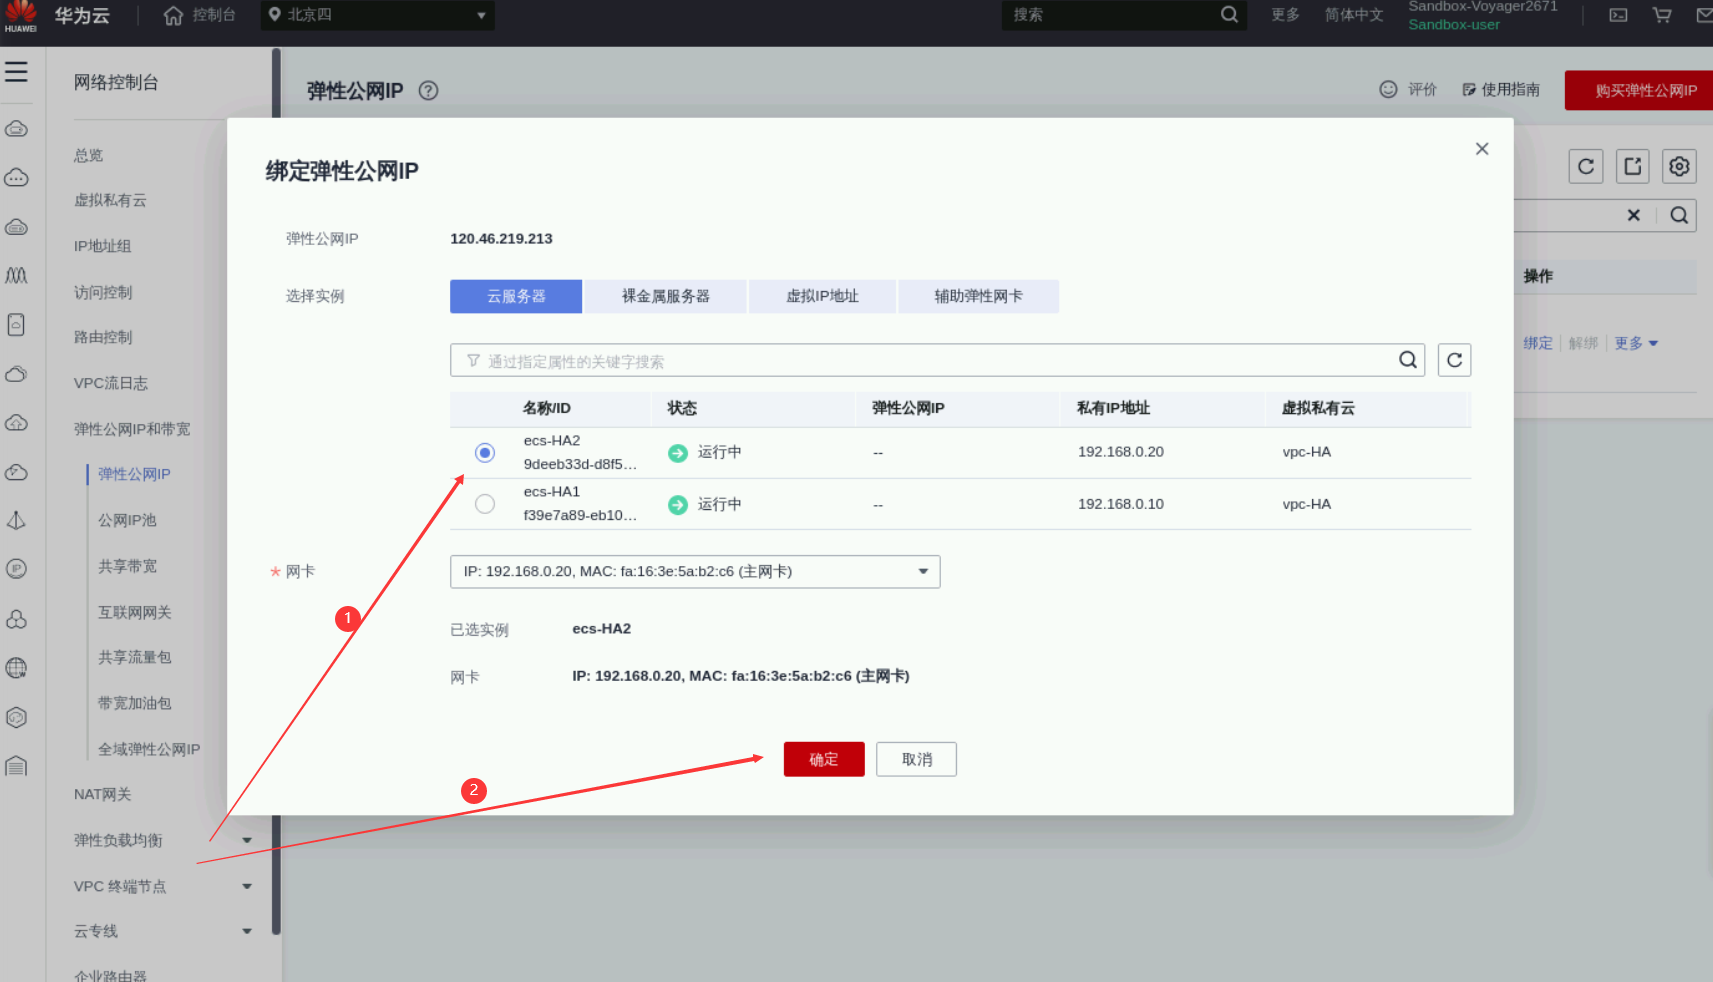Clear the background list search with X

pyautogui.click(x=1634, y=215)
